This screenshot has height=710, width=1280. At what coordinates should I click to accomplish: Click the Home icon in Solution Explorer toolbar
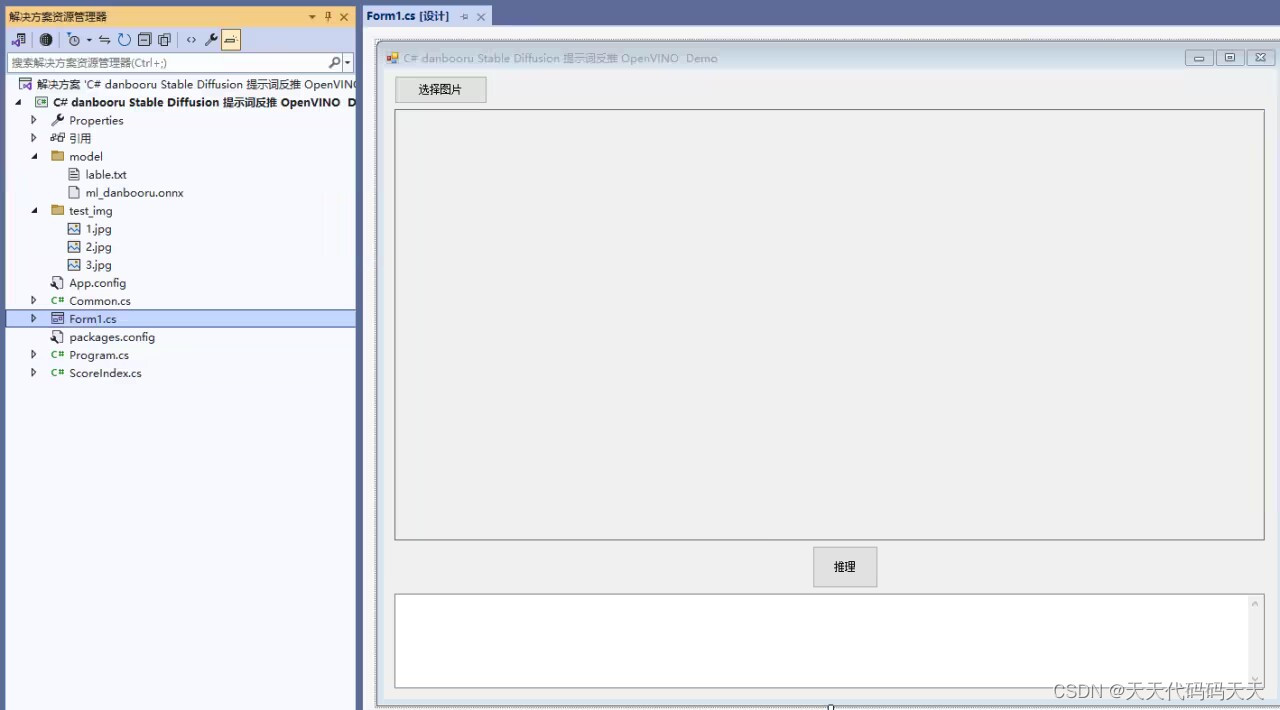pyautogui.click(x=46, y=40)
